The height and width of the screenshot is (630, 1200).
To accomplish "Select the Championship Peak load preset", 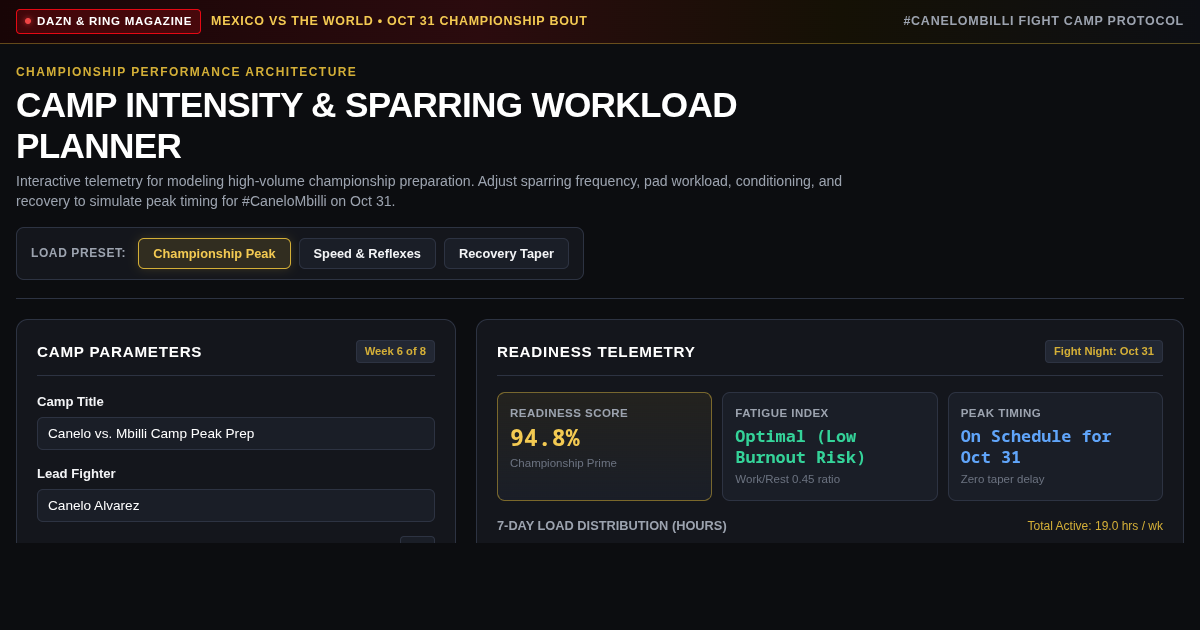I will coord(214,253).
